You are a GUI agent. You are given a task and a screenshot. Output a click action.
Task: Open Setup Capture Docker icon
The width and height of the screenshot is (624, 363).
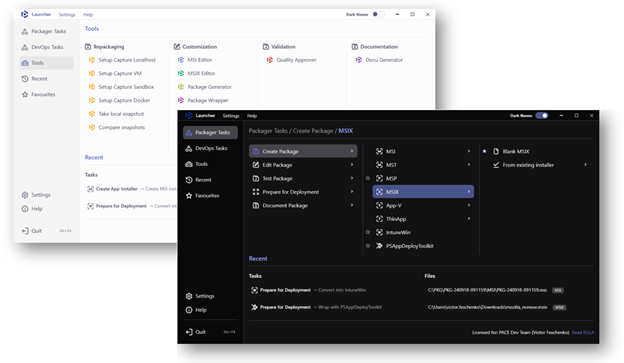tap(92, 100)
